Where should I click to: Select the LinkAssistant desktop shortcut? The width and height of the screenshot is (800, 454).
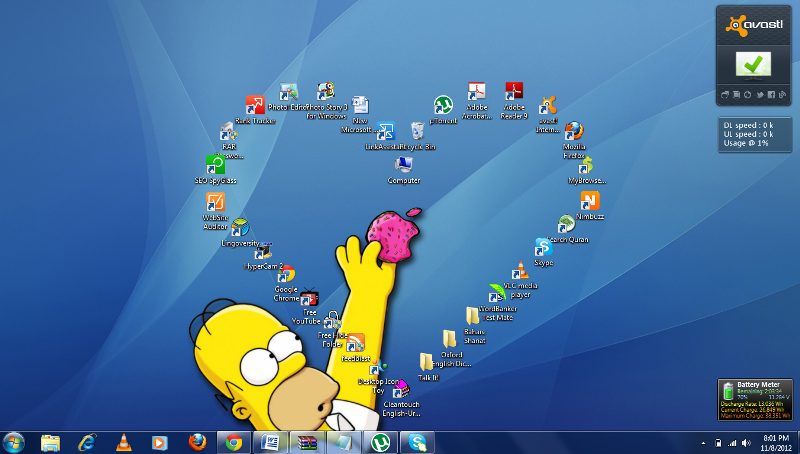click(385, 136)
